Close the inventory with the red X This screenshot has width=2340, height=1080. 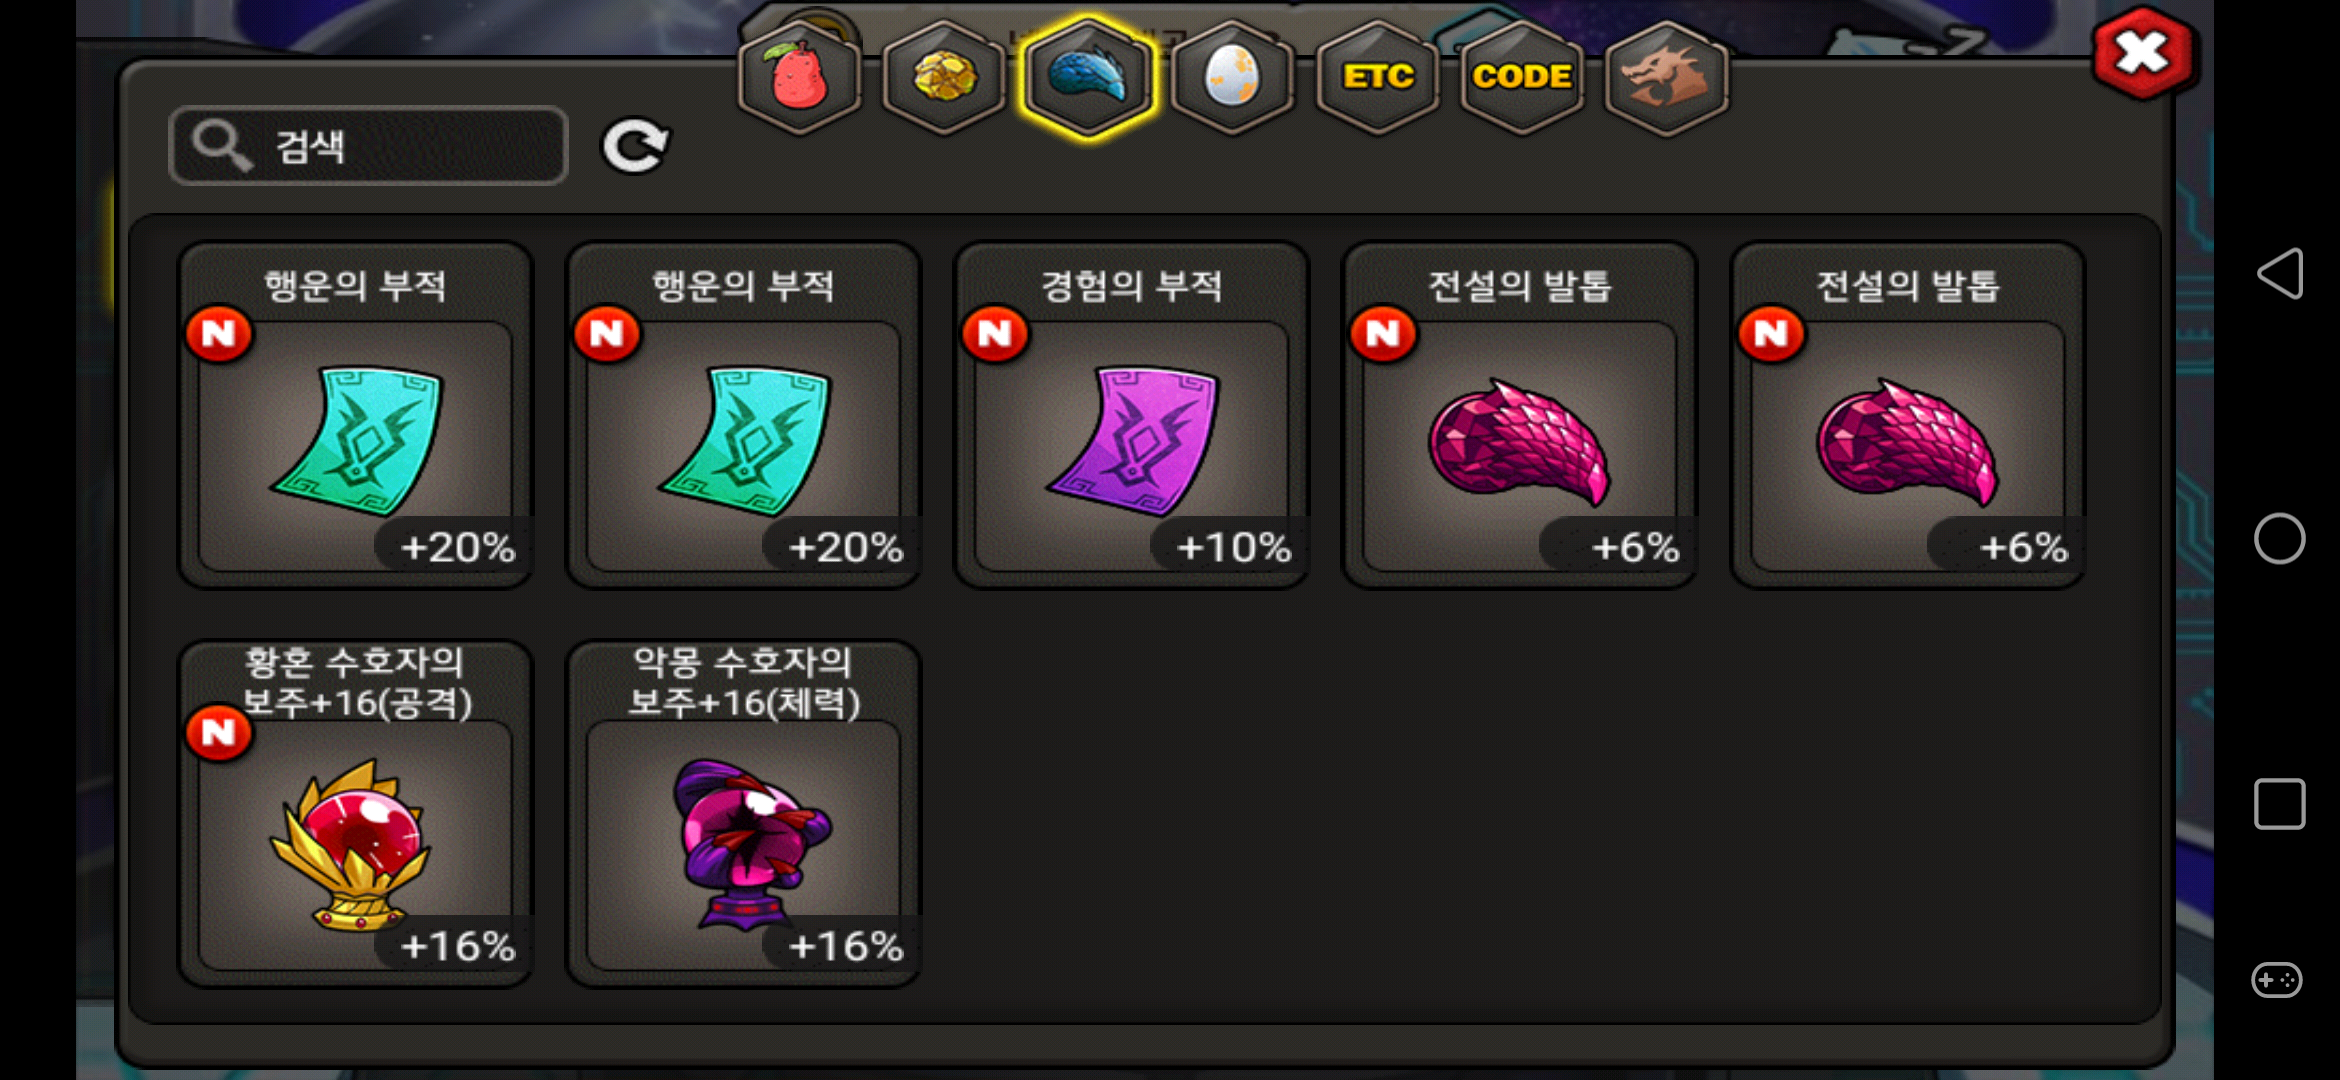2143,53
